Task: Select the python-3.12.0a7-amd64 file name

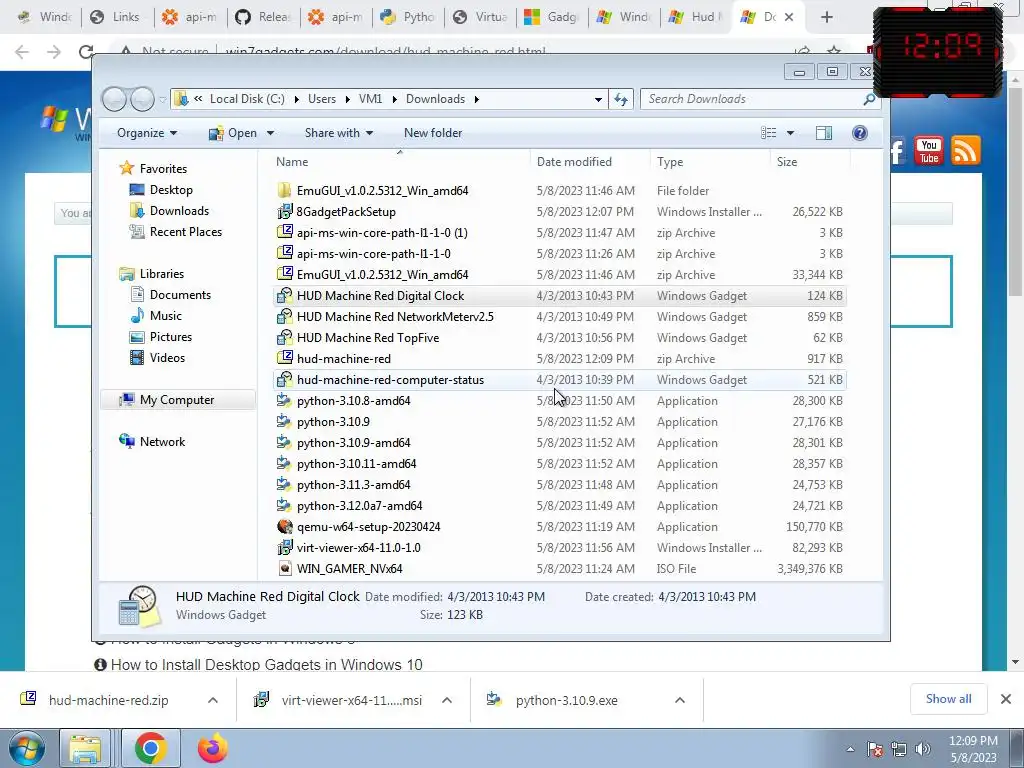Action: pos(360,506)
